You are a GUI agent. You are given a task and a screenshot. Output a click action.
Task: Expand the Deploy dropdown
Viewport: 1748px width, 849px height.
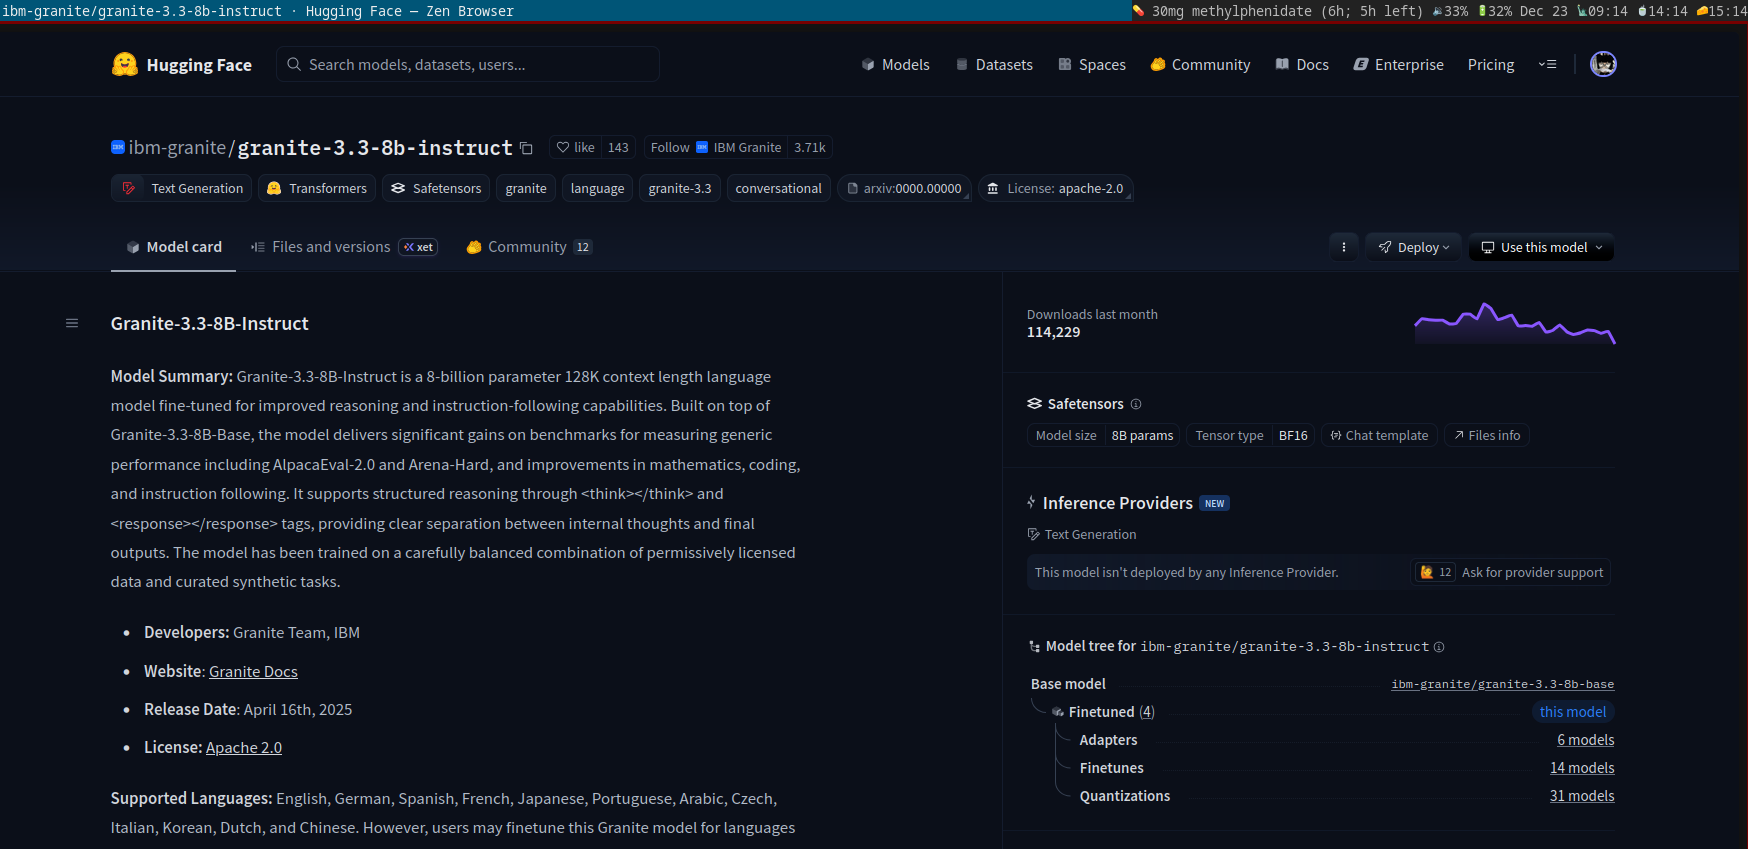[x=1413, y=247]
